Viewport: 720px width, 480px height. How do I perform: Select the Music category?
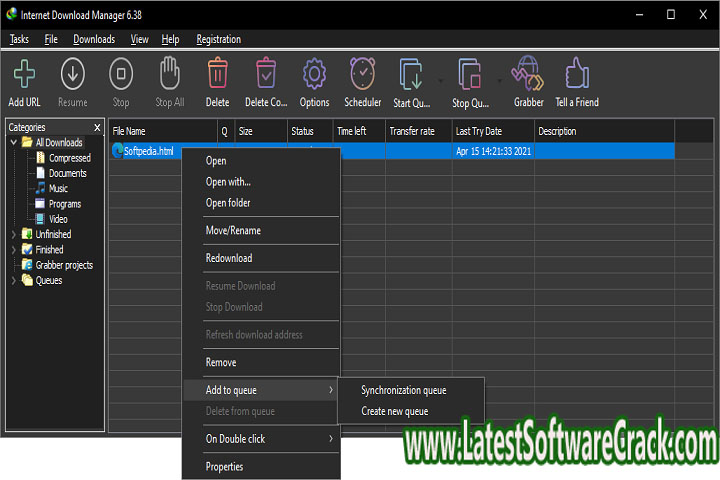[x=58, y=188]
